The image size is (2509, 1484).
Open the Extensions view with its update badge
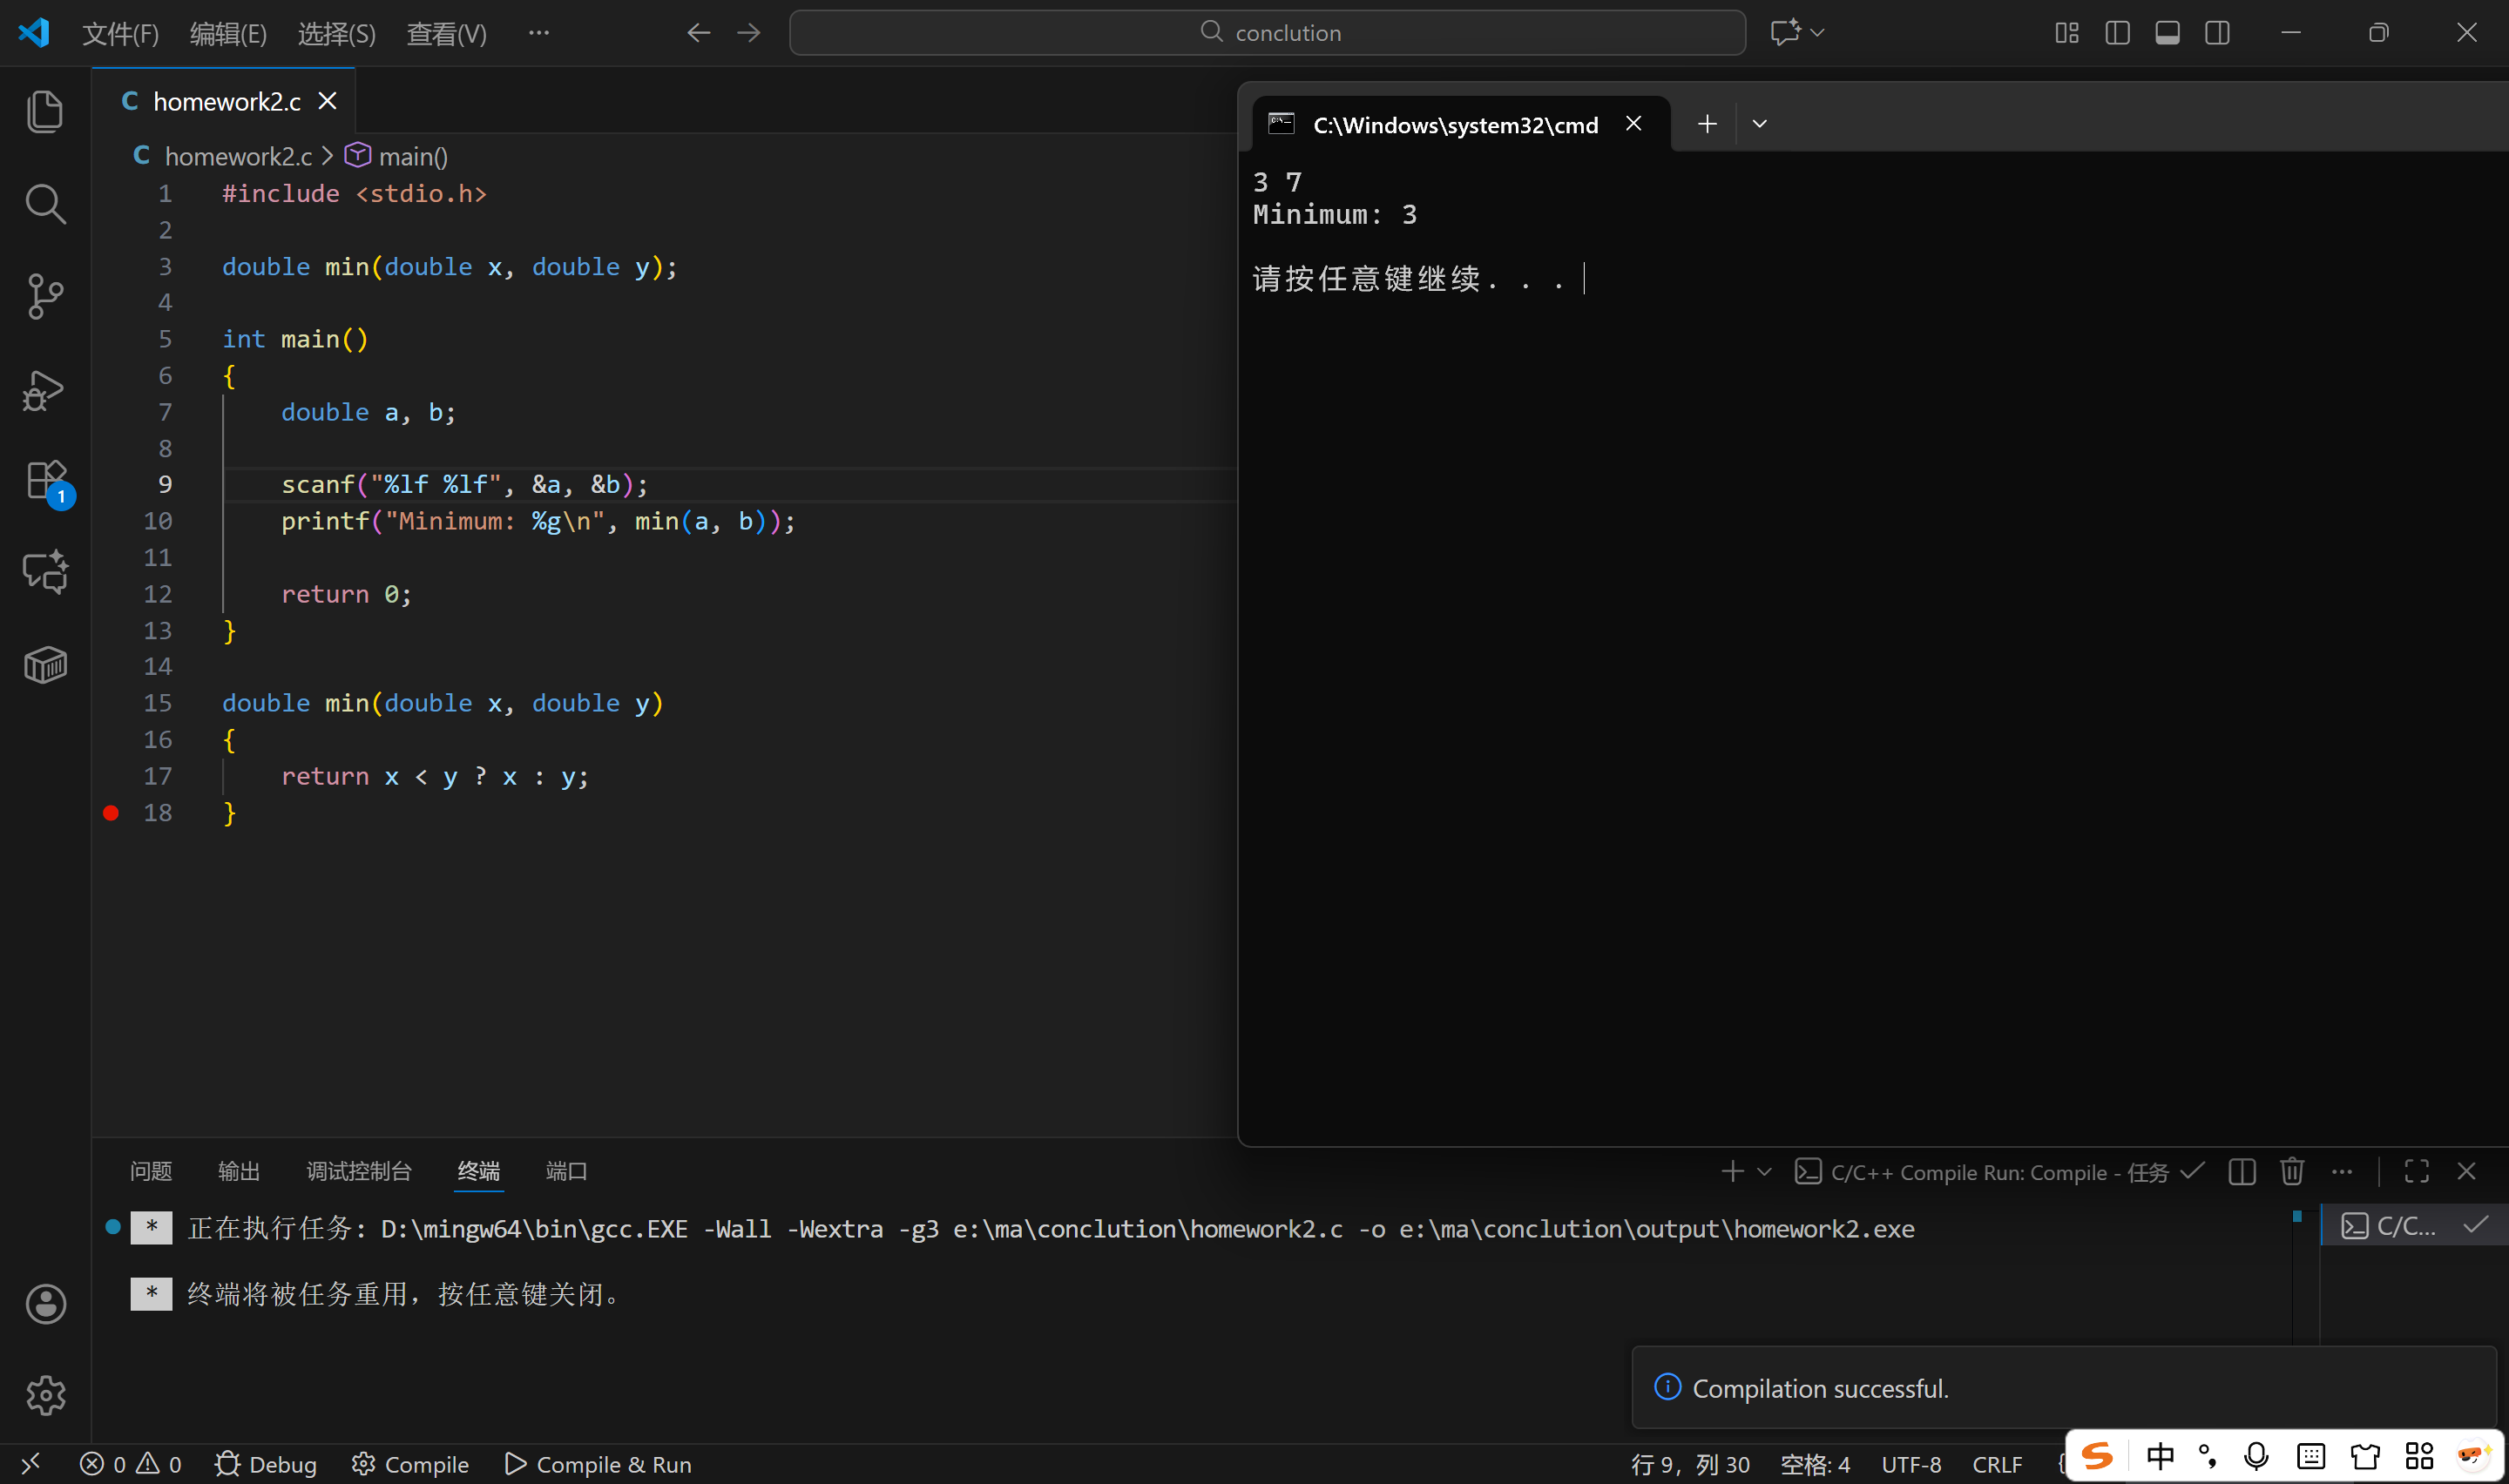pyautogui.click(x=45, y=481)
